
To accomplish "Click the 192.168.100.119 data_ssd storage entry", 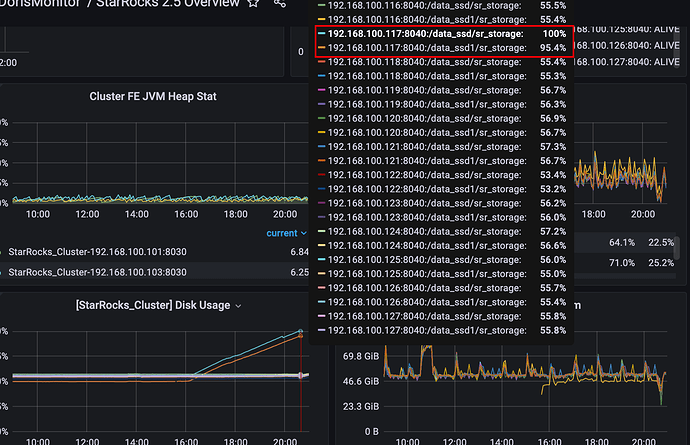I will click(442, 90).
